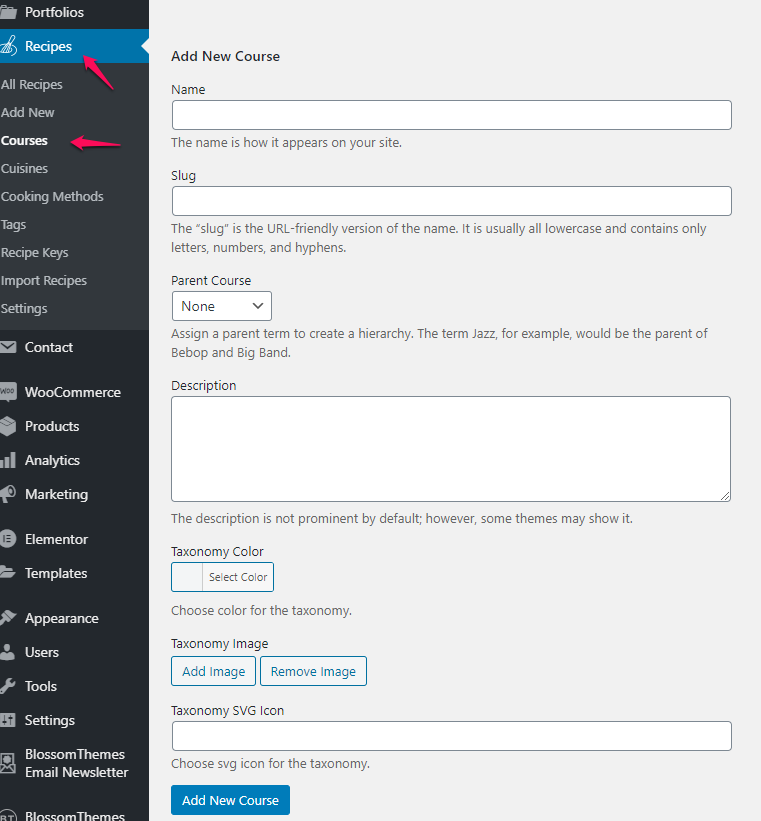Click the Add New Course button

pyautogui.click(x=230, y=800)
